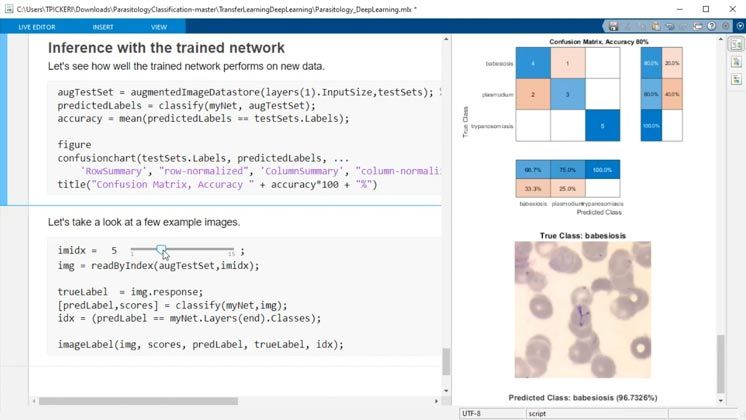Click the UTF-8 encoding status field

(x=492, y=413)
